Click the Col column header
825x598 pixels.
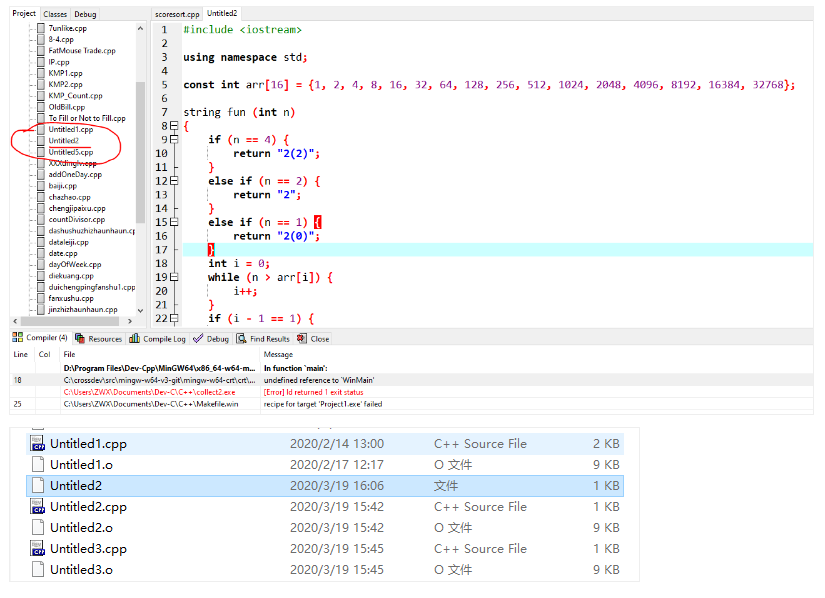point(44,354)
